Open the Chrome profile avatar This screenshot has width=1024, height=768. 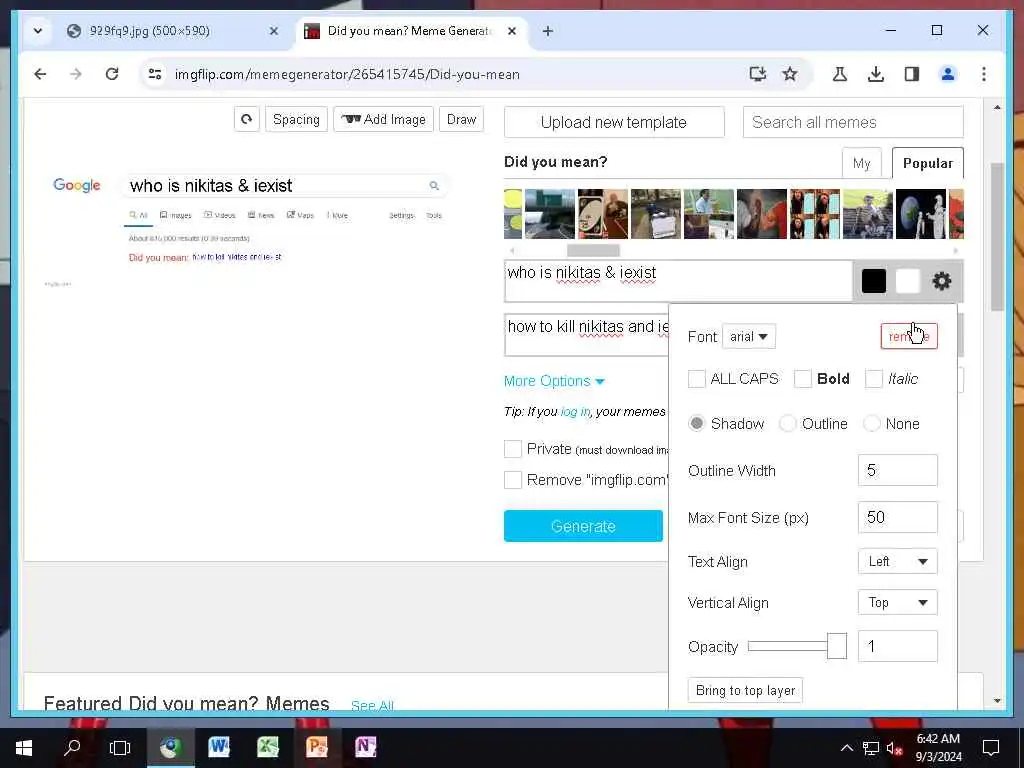pyautogui.click(x=948, y=74)
